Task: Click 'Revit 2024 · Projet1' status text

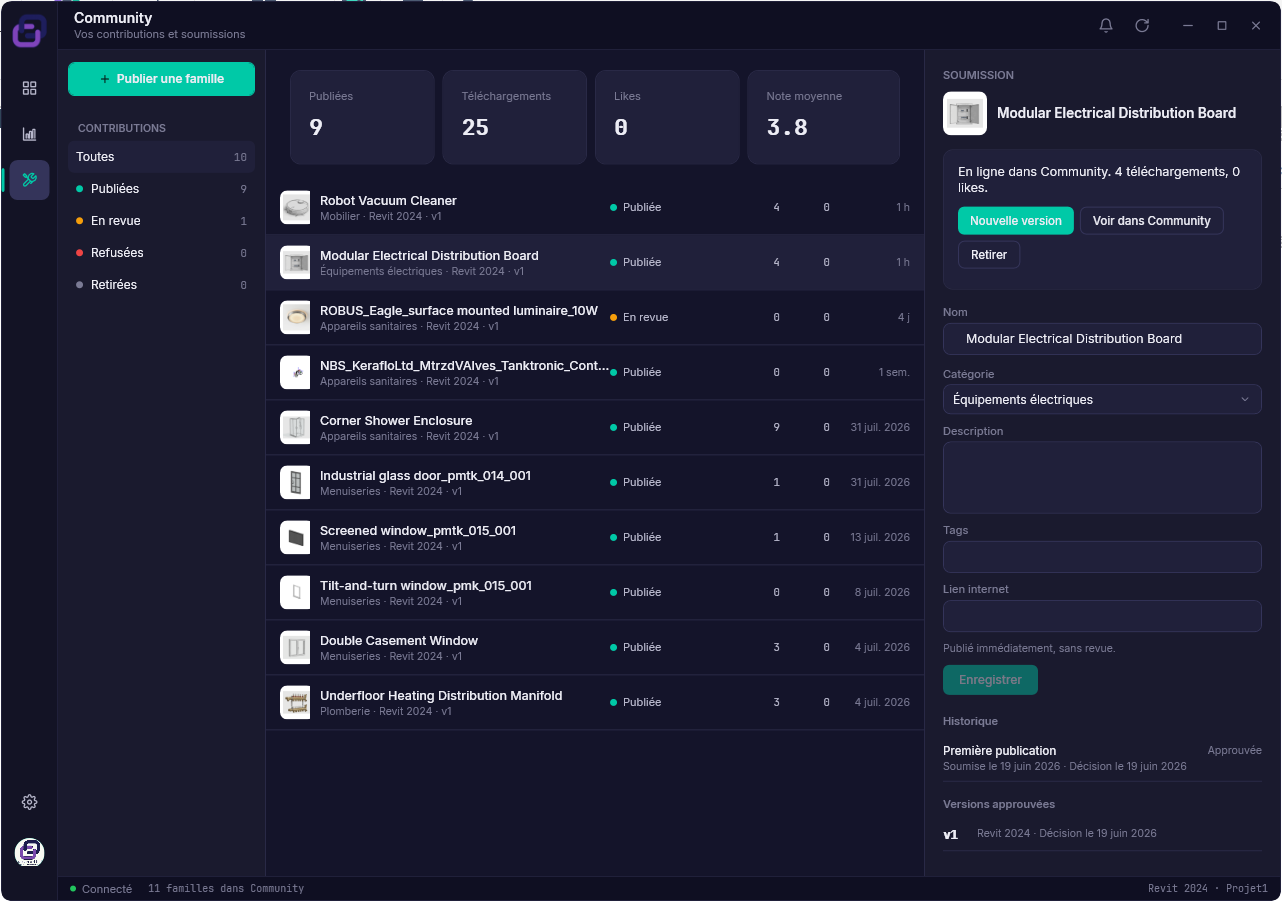Action: point(1207,889)
